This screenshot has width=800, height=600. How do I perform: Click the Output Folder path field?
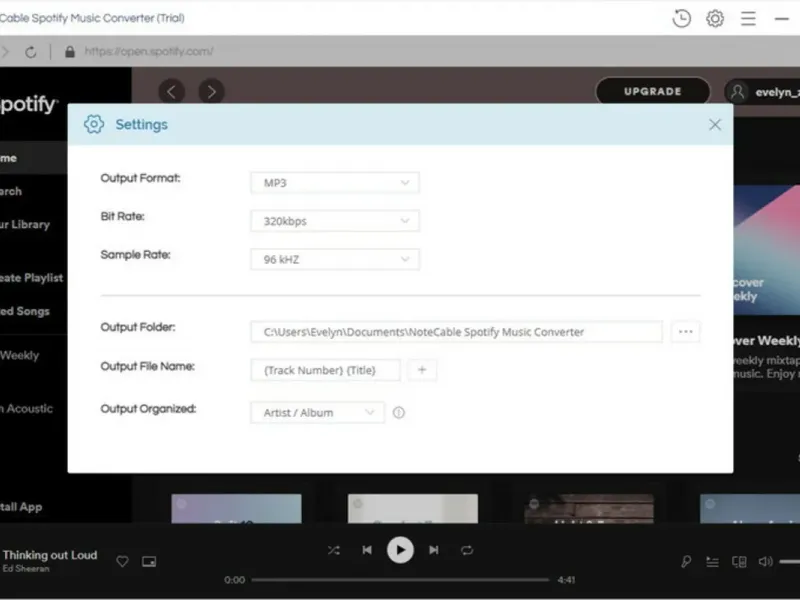456,332
